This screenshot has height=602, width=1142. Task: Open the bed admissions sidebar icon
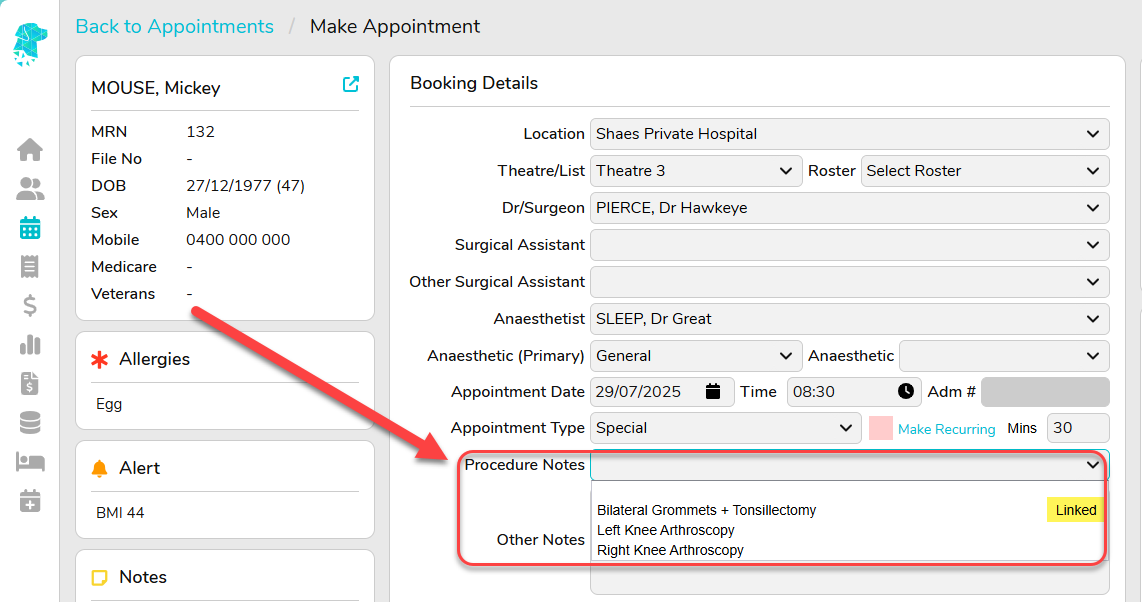[x=30, y=462]
